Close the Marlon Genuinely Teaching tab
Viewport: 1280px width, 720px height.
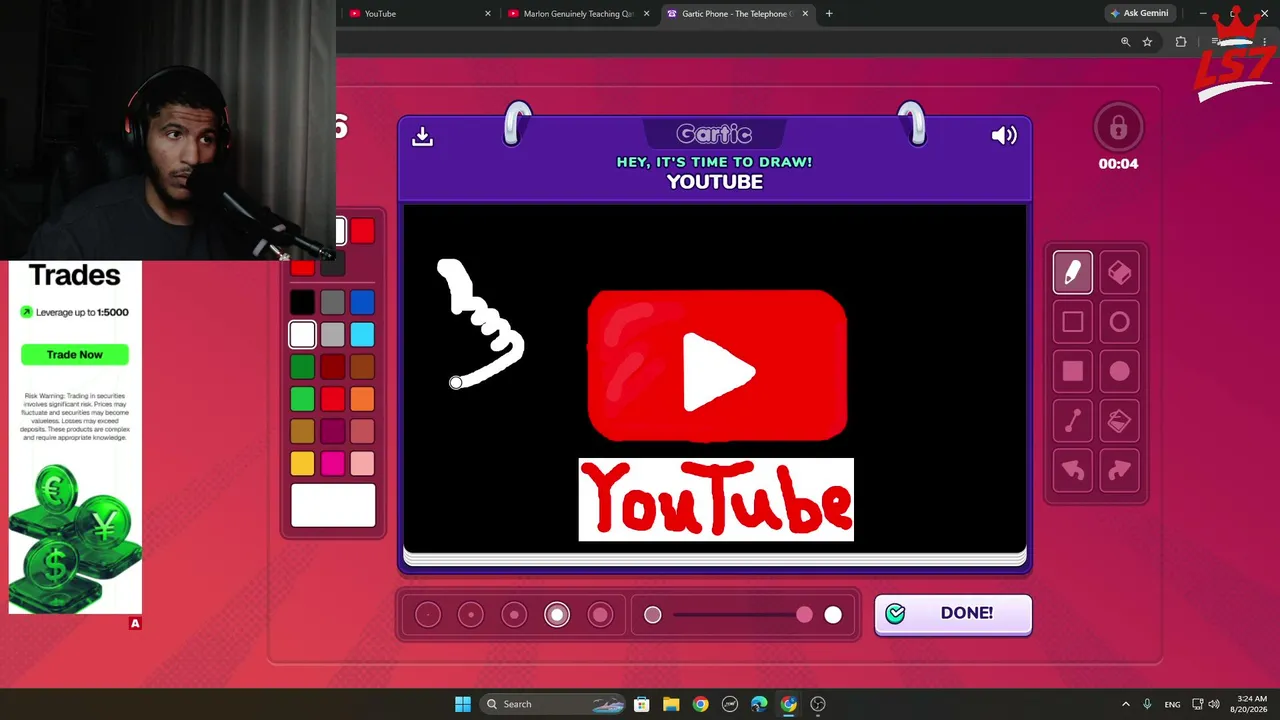tap(646, 14)
